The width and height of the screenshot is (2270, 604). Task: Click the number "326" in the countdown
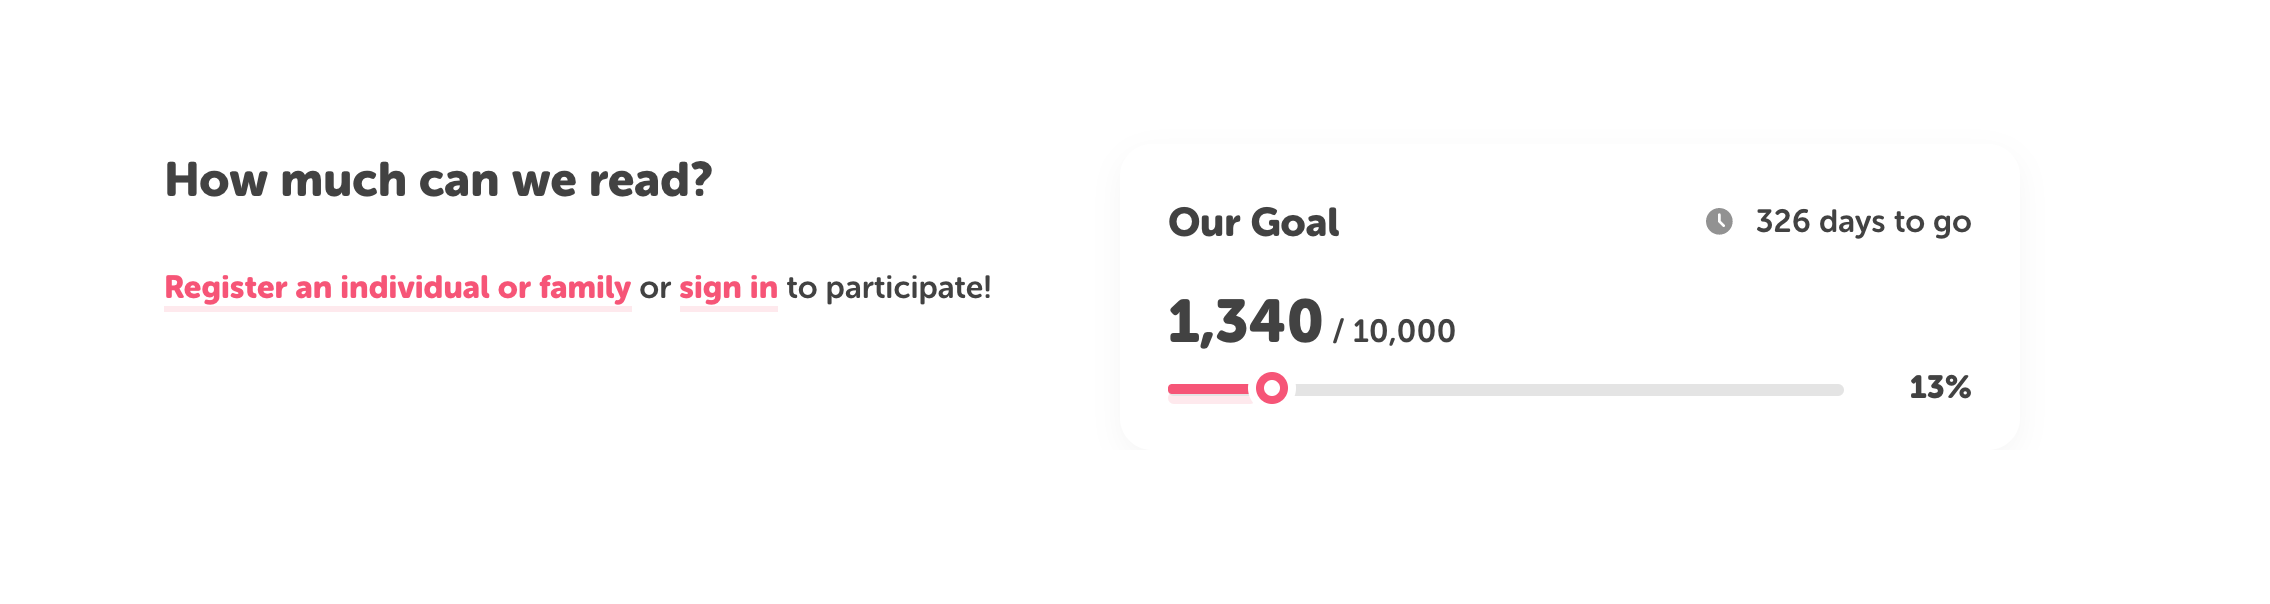point(1783,221)
